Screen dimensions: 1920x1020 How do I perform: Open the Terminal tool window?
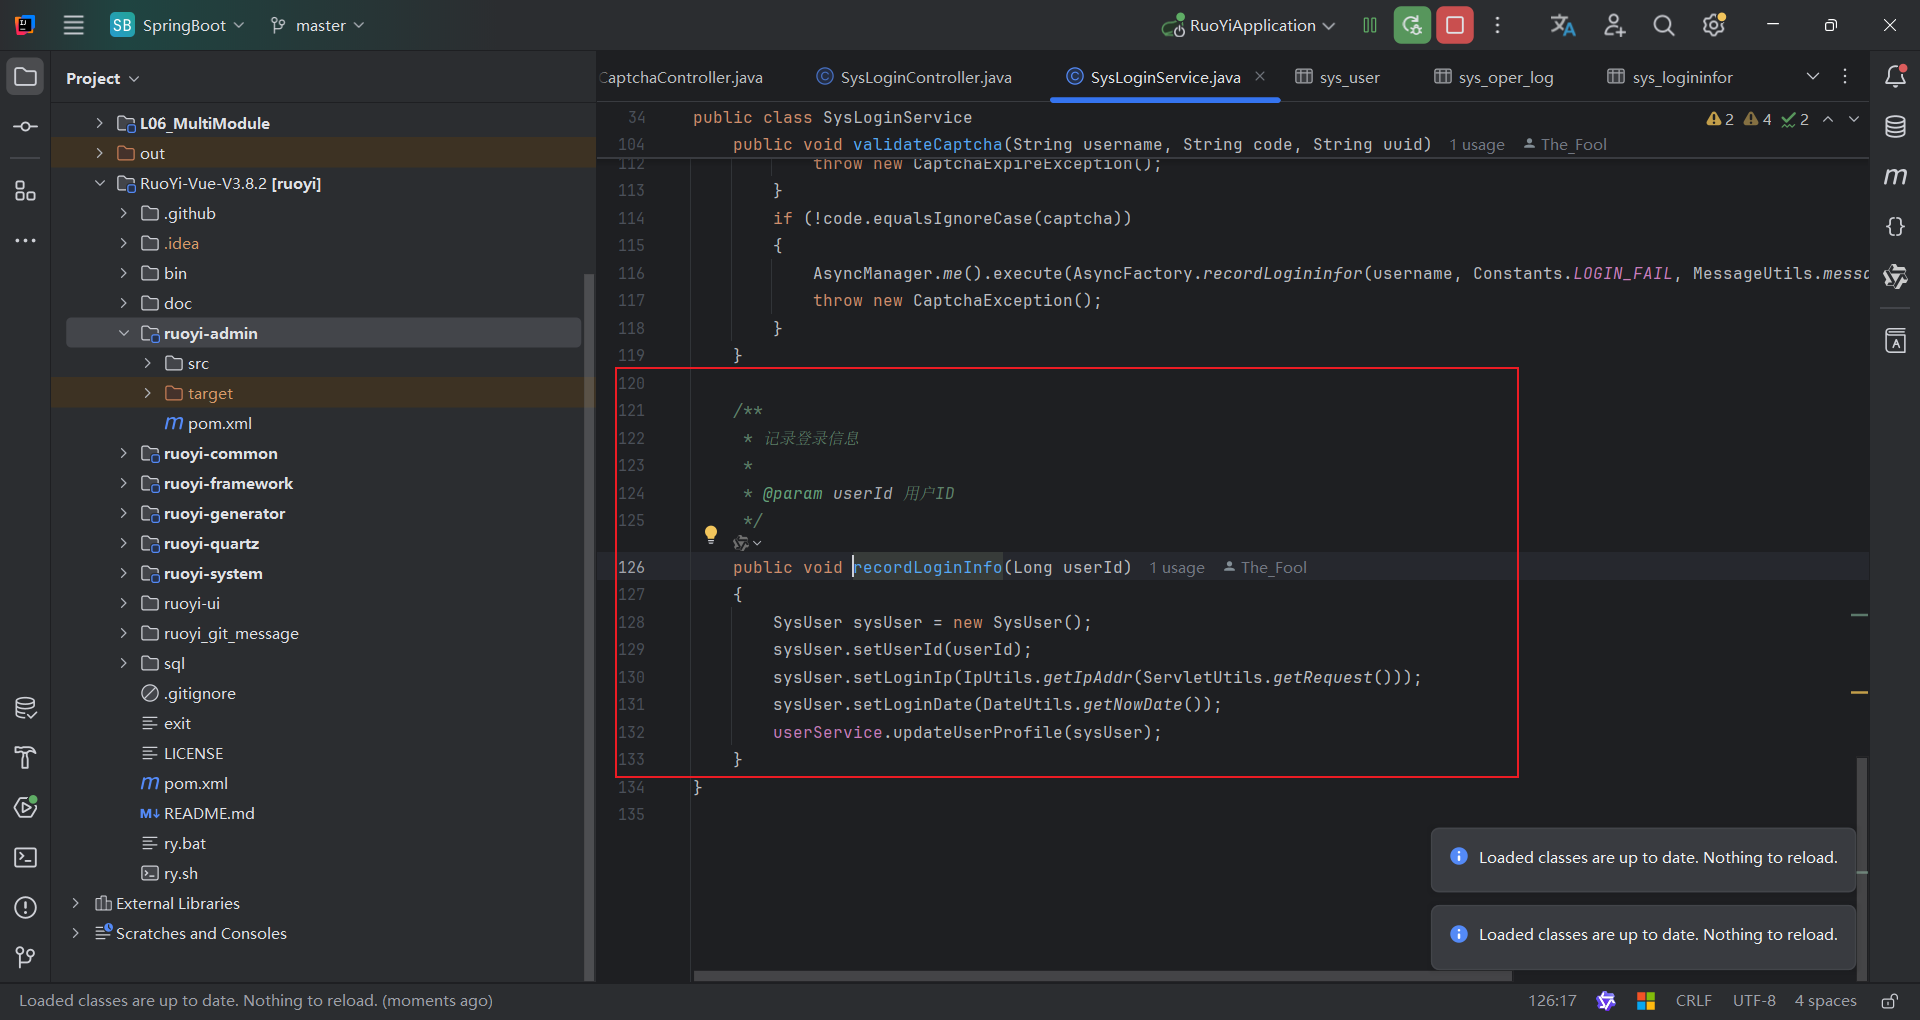(x=26, y=858)
